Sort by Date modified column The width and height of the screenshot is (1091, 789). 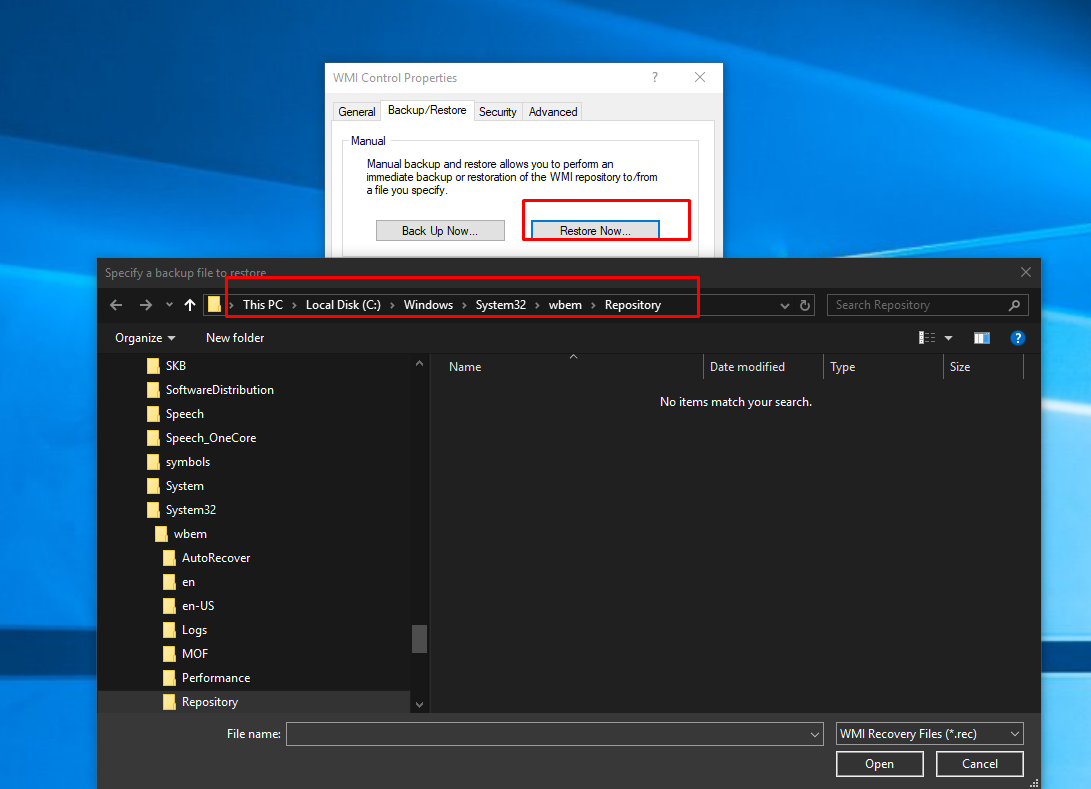747,367
